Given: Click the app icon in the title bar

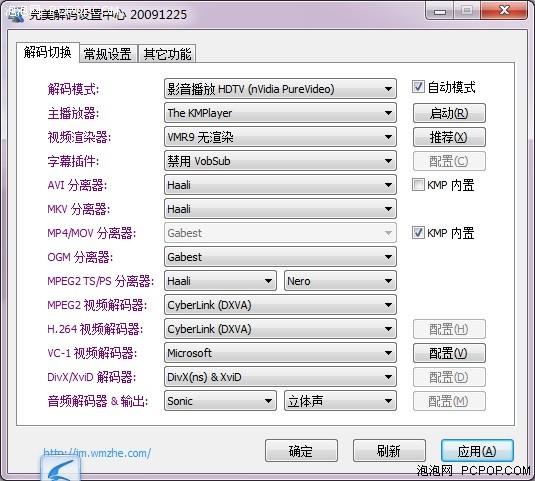Looking at the screenshot, I should [16, 14].
